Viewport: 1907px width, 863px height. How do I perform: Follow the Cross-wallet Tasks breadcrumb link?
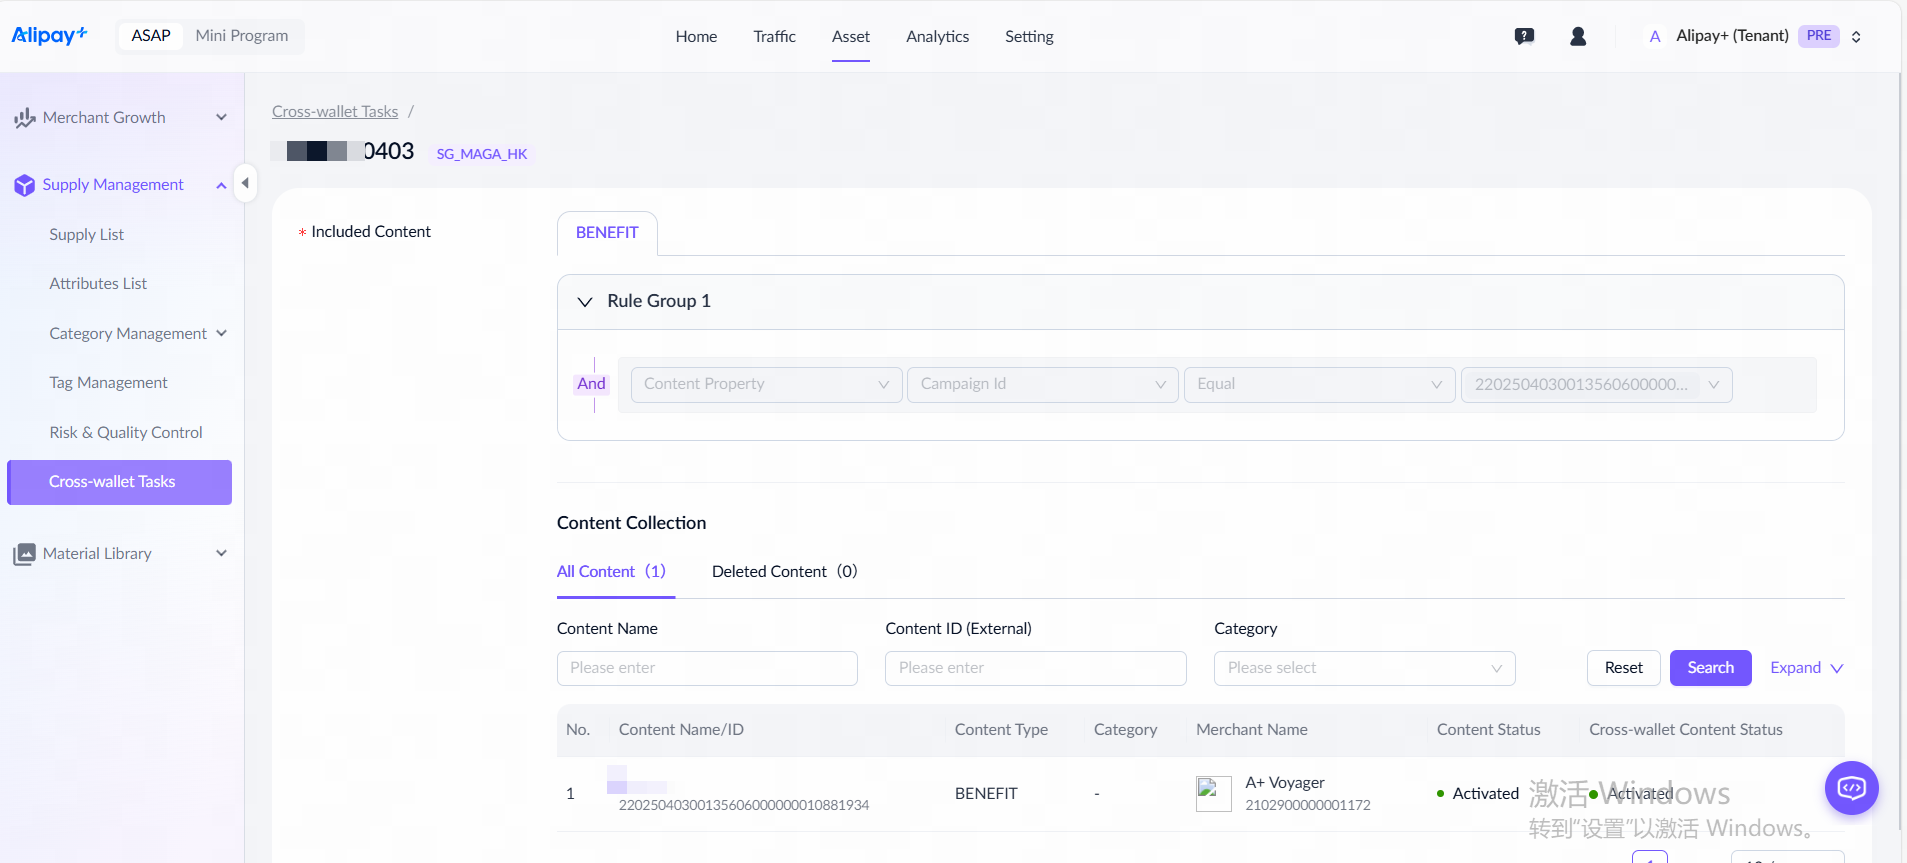click(x=335, y=112)
